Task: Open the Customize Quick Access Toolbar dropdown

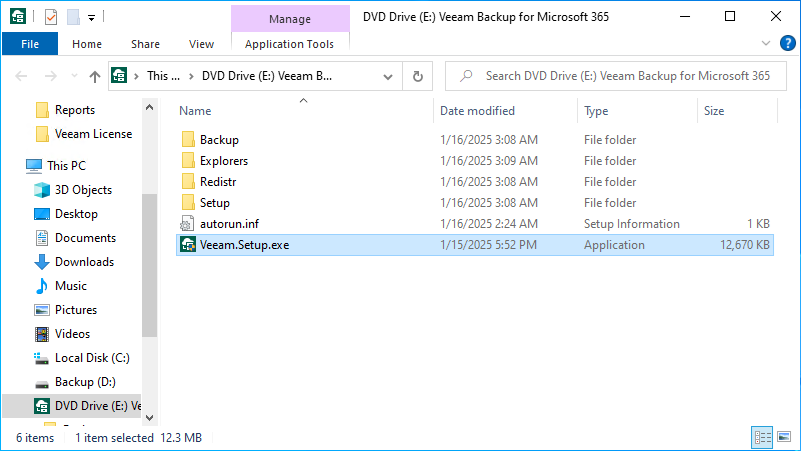Action: pos(91,18)
